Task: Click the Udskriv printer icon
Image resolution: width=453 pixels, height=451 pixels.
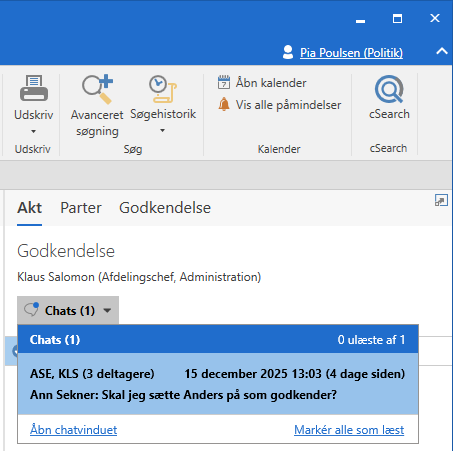Action: (x=34, y=88)
